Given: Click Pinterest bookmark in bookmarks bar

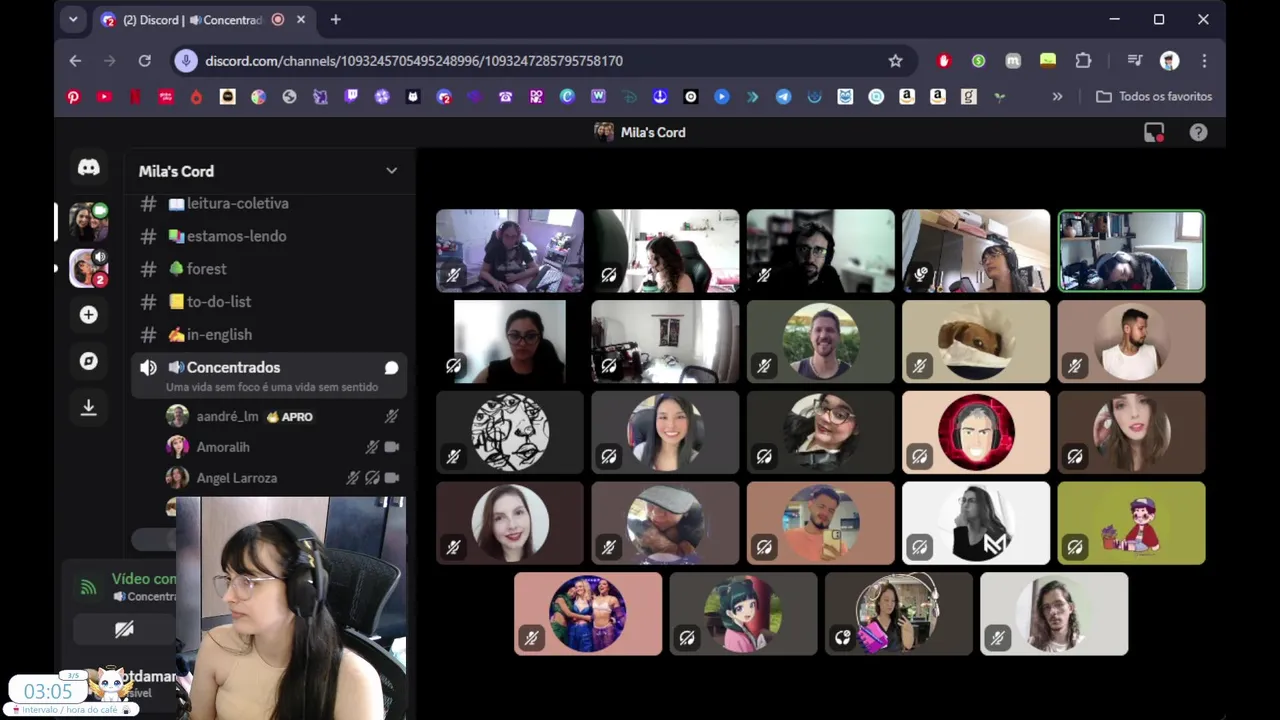Looking at the screenshot, I should pos(73,97).
